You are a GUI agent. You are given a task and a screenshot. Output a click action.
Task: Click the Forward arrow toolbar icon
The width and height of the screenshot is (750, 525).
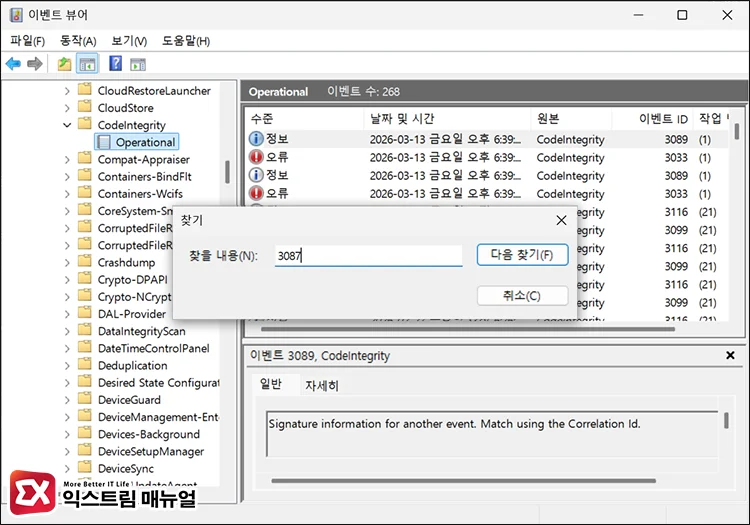click(34, 64)
